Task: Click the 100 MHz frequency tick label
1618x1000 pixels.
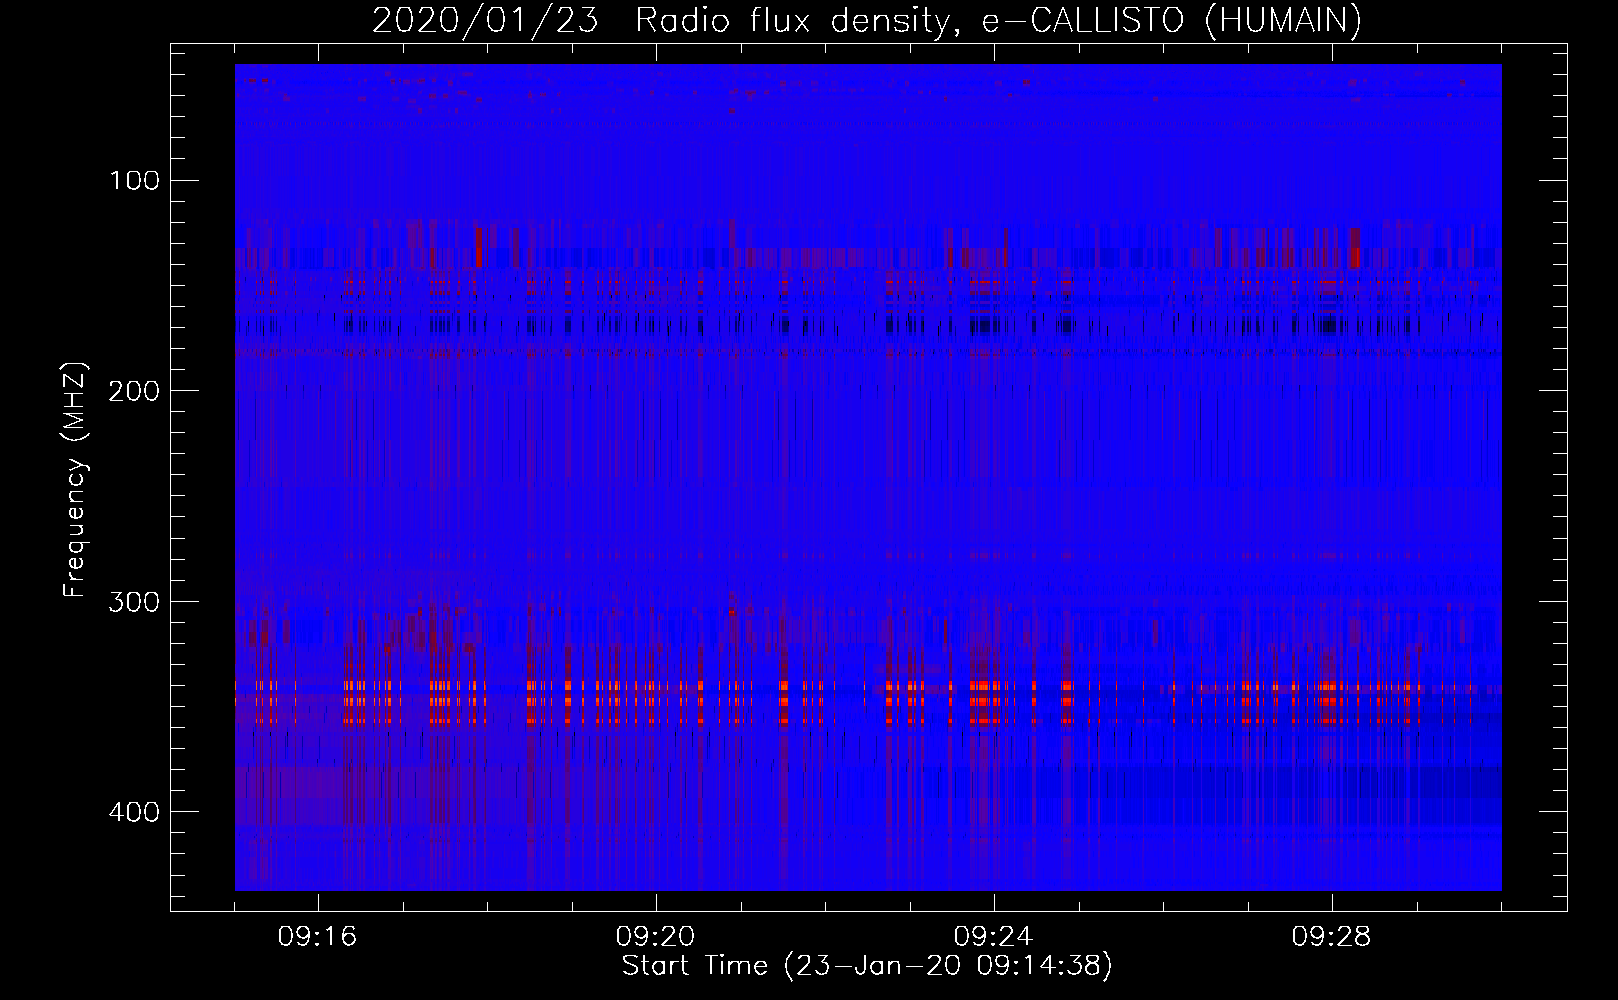Action: coord(135,180)
